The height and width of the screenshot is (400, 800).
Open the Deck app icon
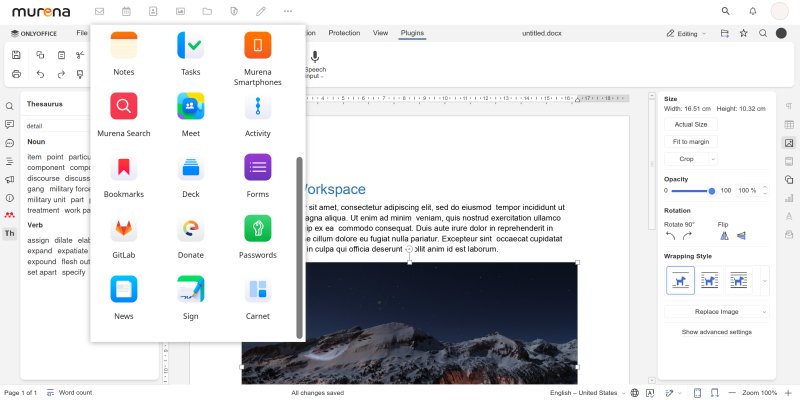[x=191, y=167]
